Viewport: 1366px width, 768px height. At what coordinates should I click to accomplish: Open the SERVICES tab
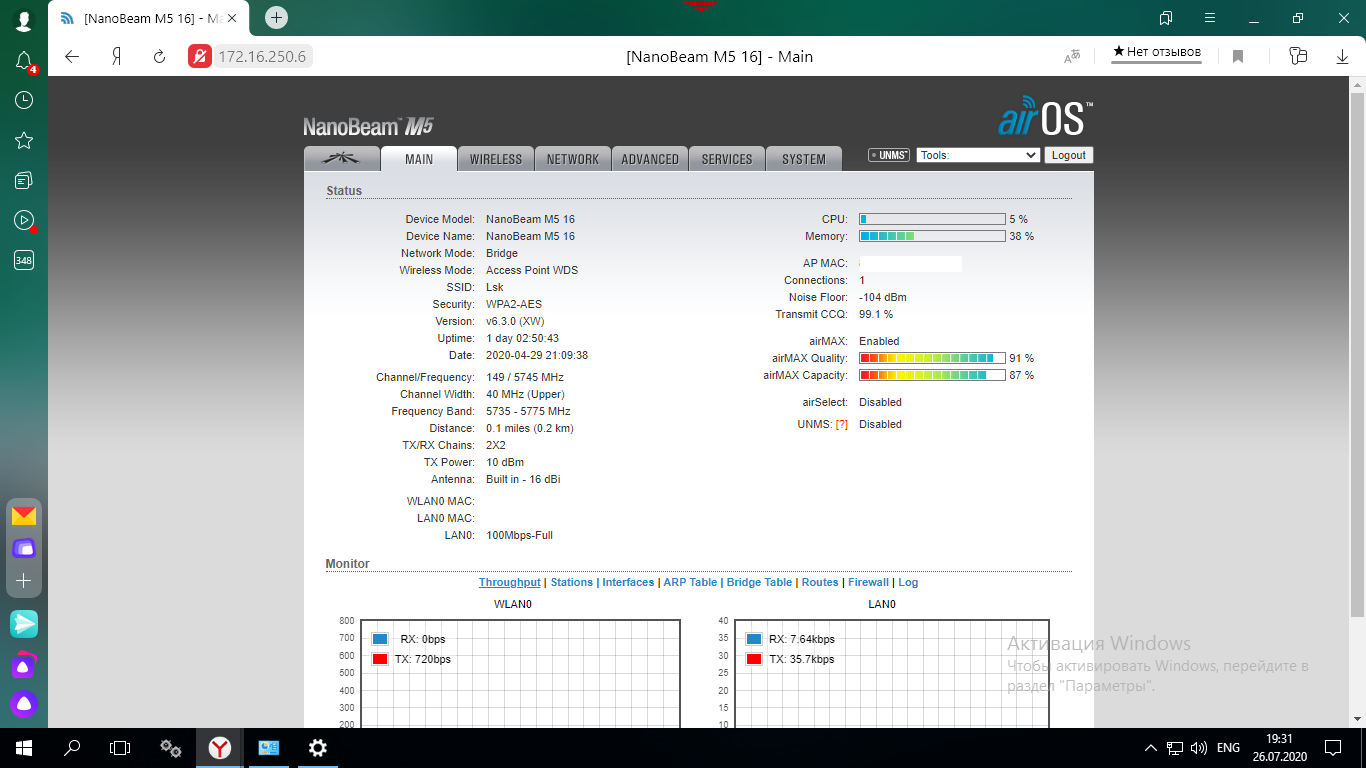tap(727, 159)
